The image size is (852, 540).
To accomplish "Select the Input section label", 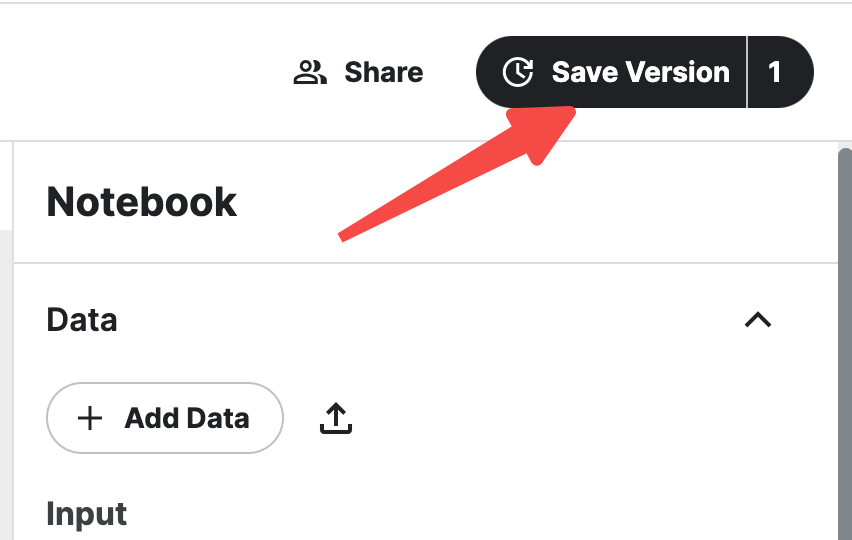I will pyautogui.click(x=87, y=514).
